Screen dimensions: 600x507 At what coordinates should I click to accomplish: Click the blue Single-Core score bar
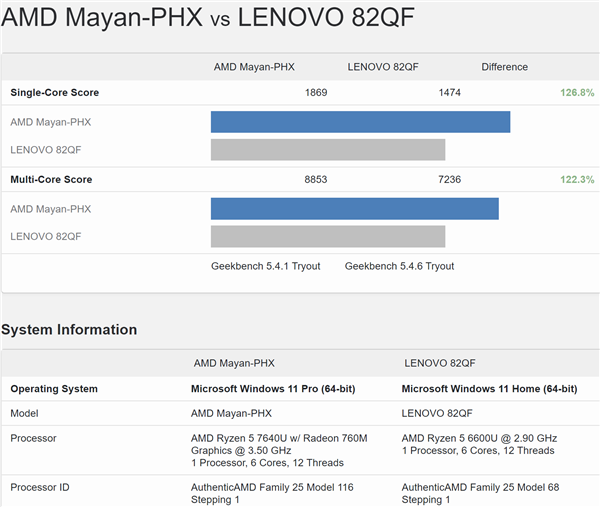pyautogui.click(x=360, y=122)
